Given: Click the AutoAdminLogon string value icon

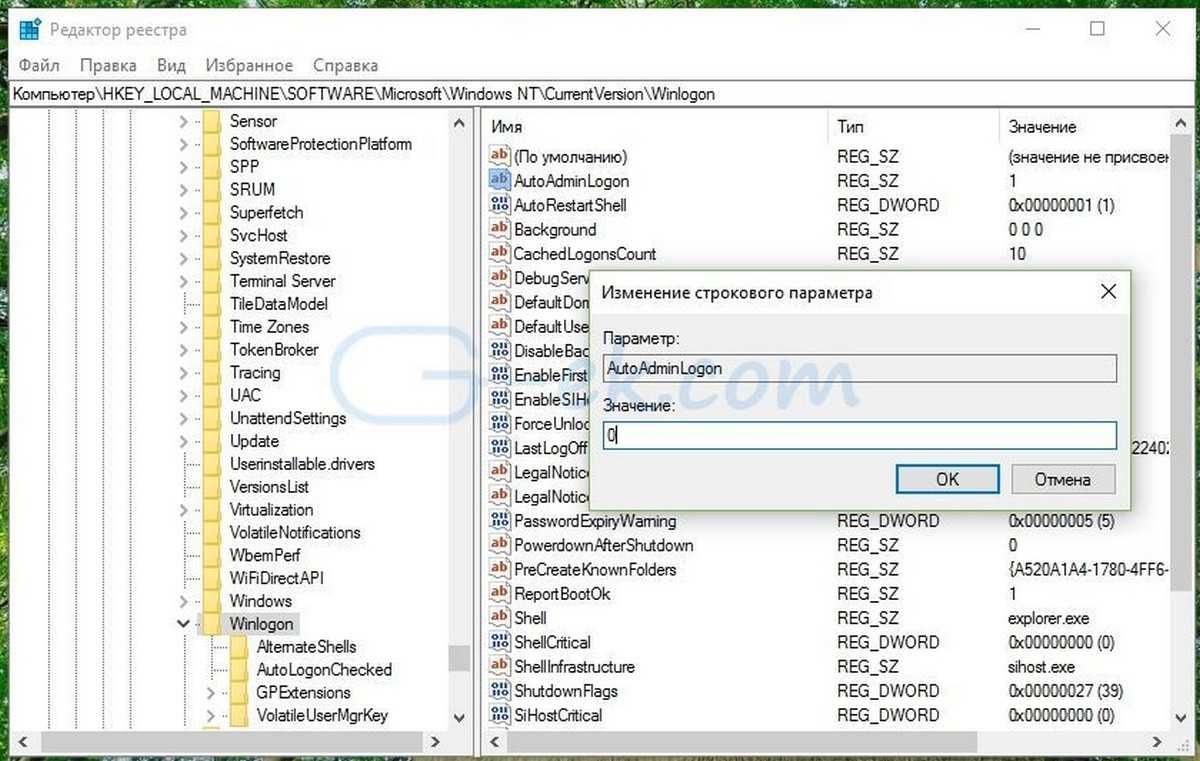Looking at the screenshot, I should pyautogui.click(x=499, y=181).
